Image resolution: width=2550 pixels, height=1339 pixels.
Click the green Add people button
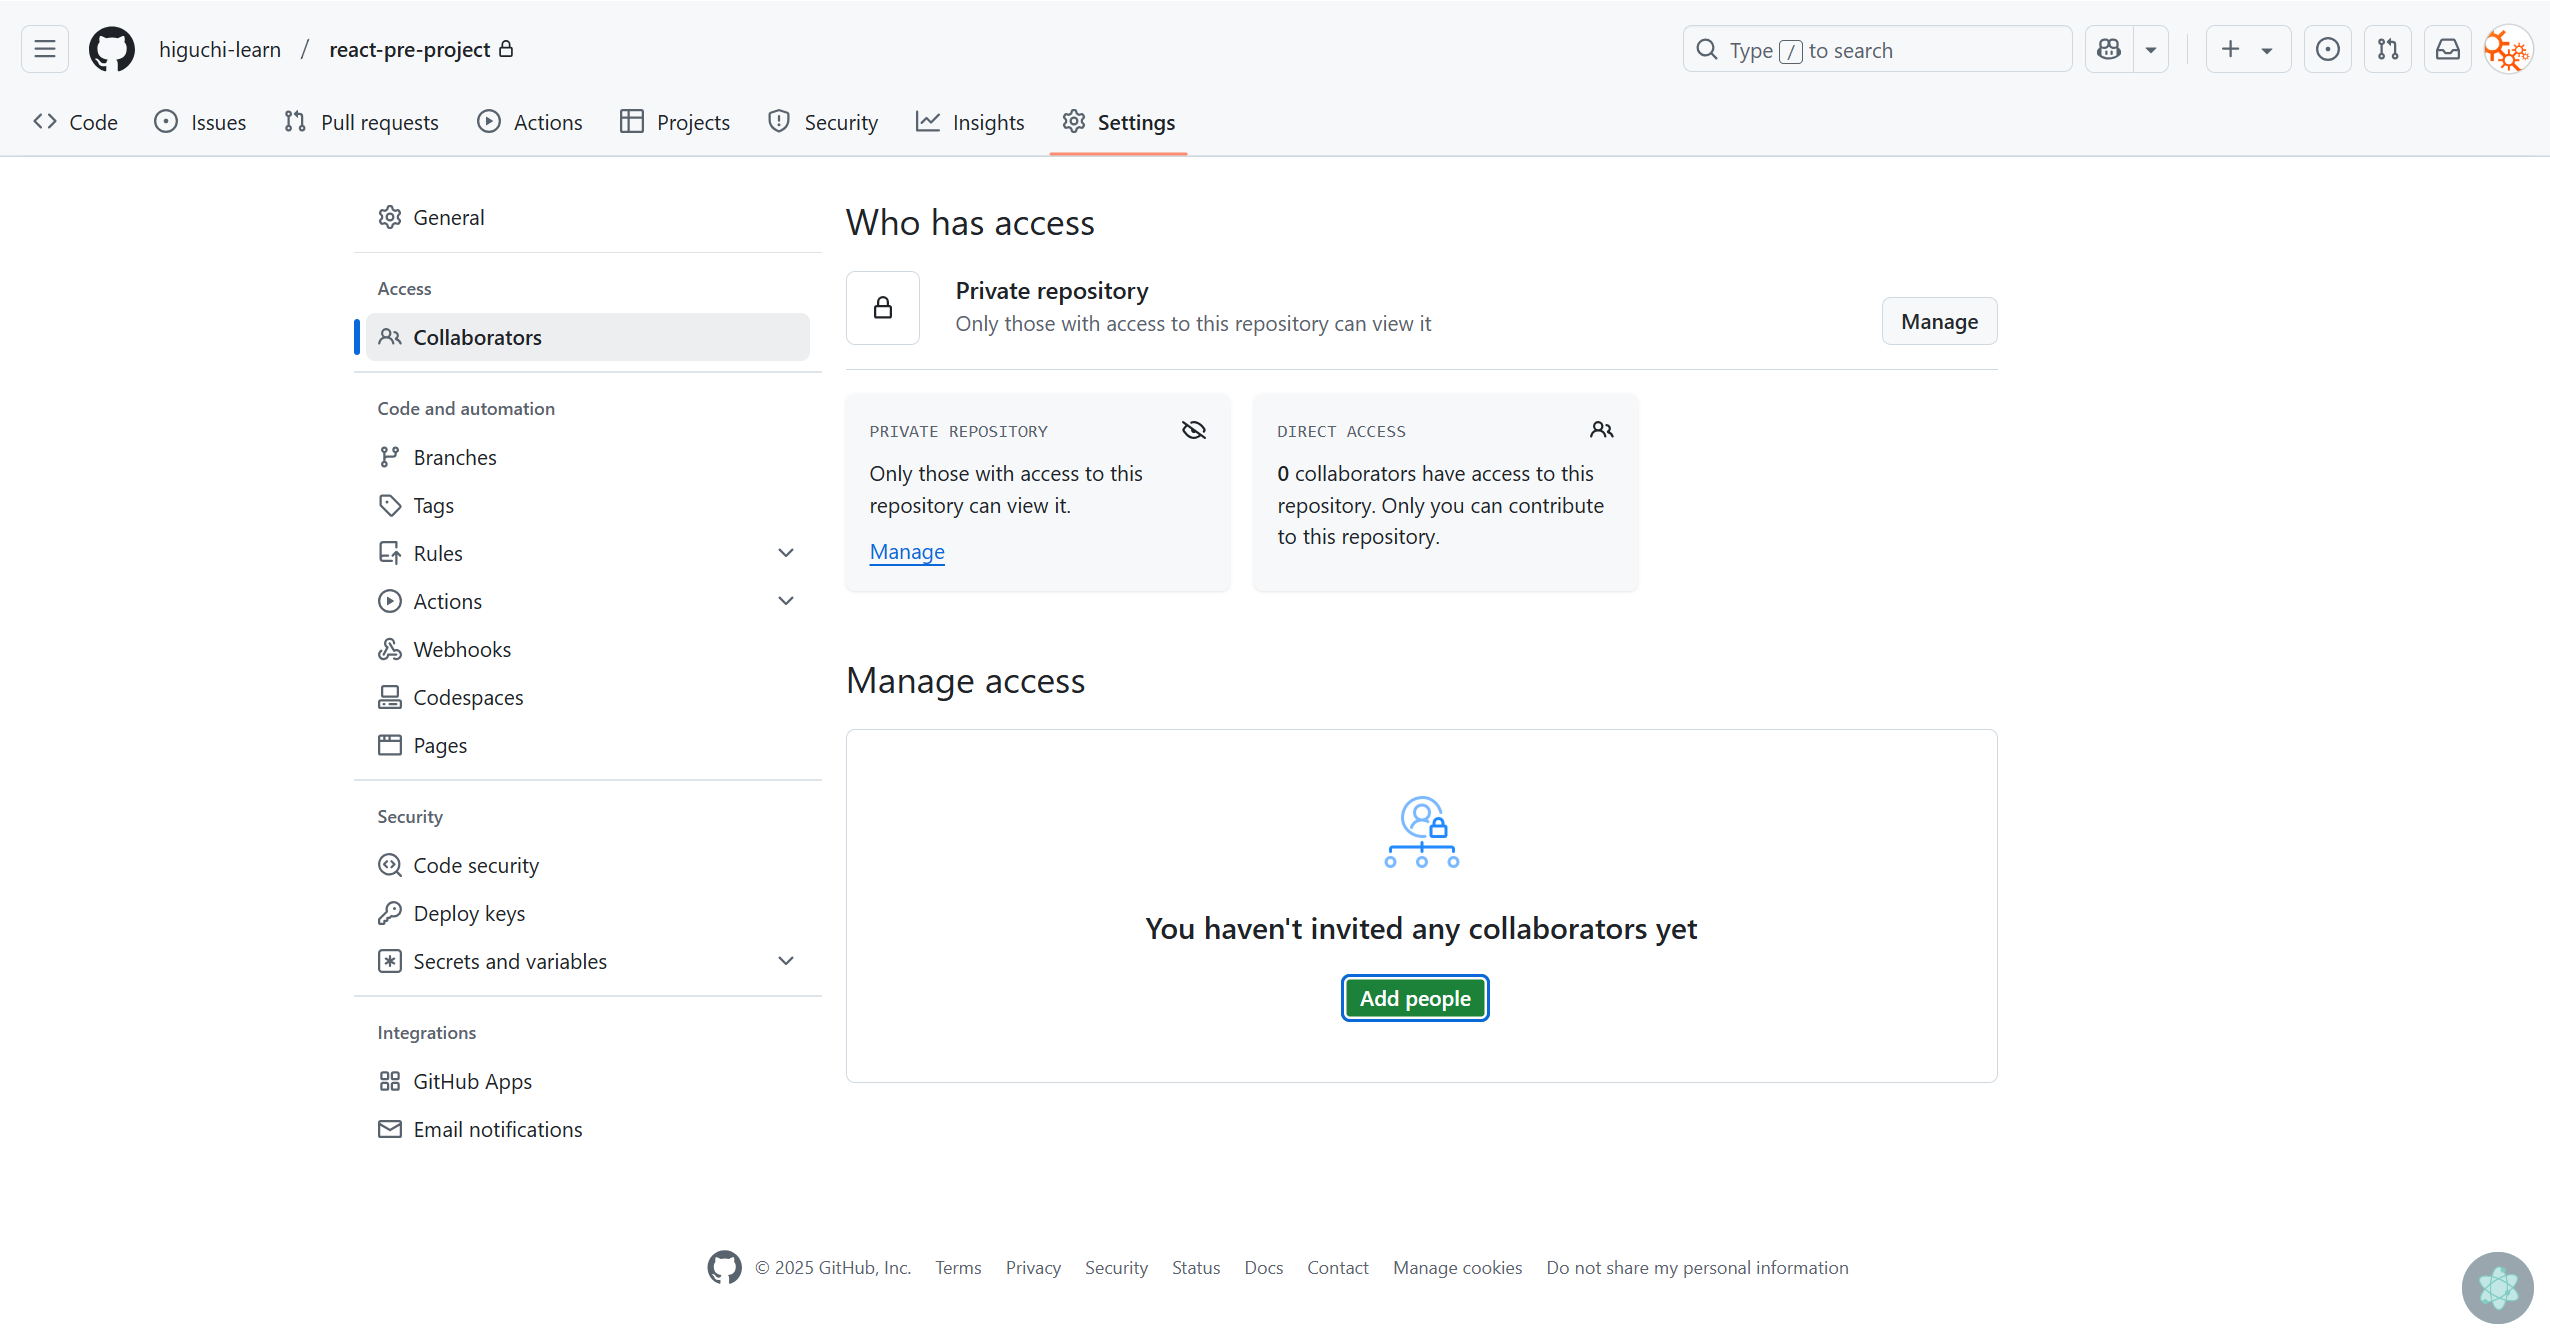1414,998
